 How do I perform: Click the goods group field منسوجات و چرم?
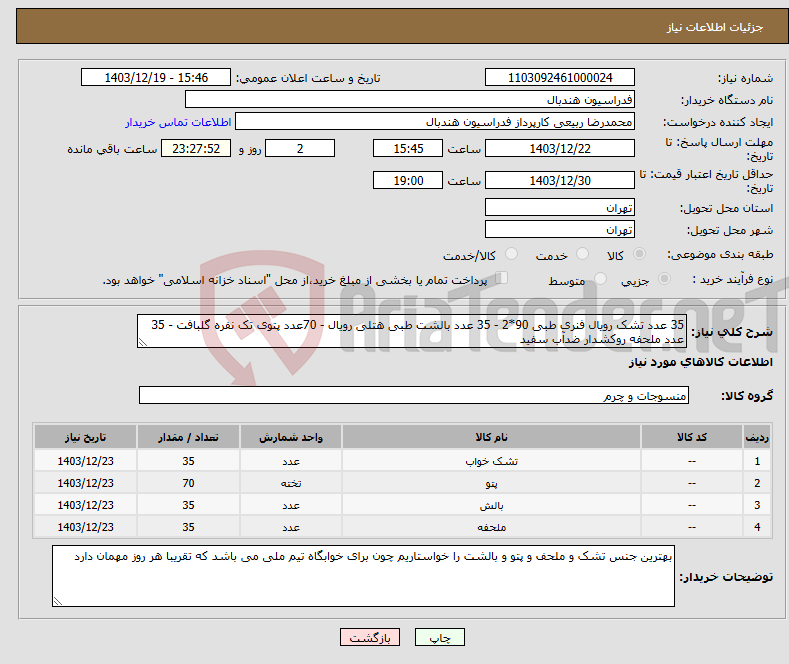click(x=414, y=395)
